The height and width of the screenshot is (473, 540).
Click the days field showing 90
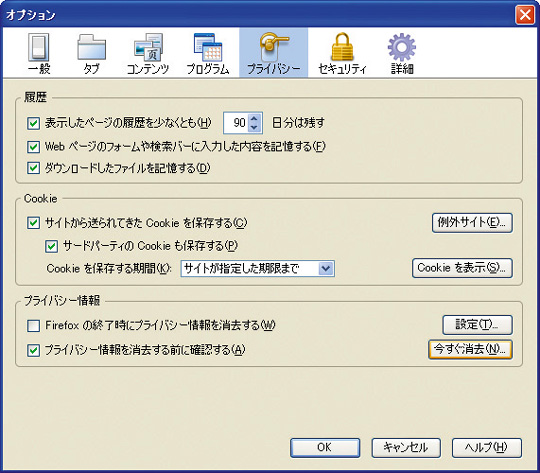click(236, 123)
